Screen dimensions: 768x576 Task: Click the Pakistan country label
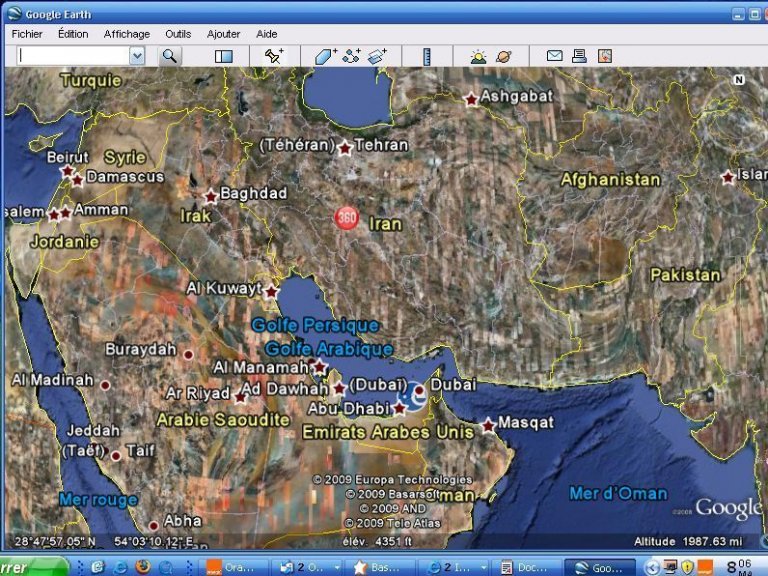coord(685,275)
